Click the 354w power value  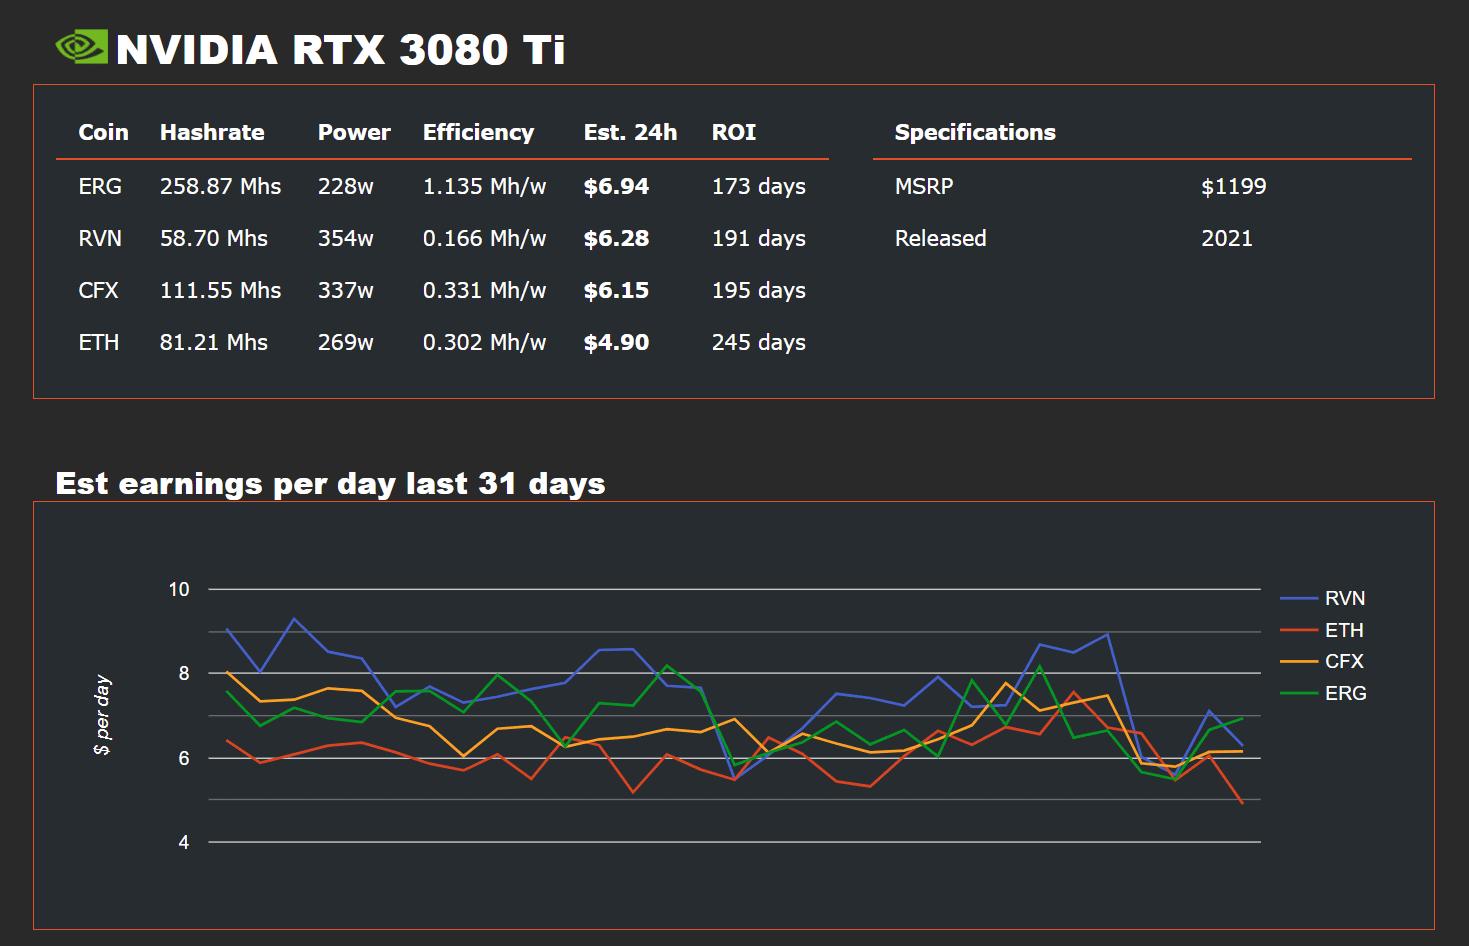346,238
